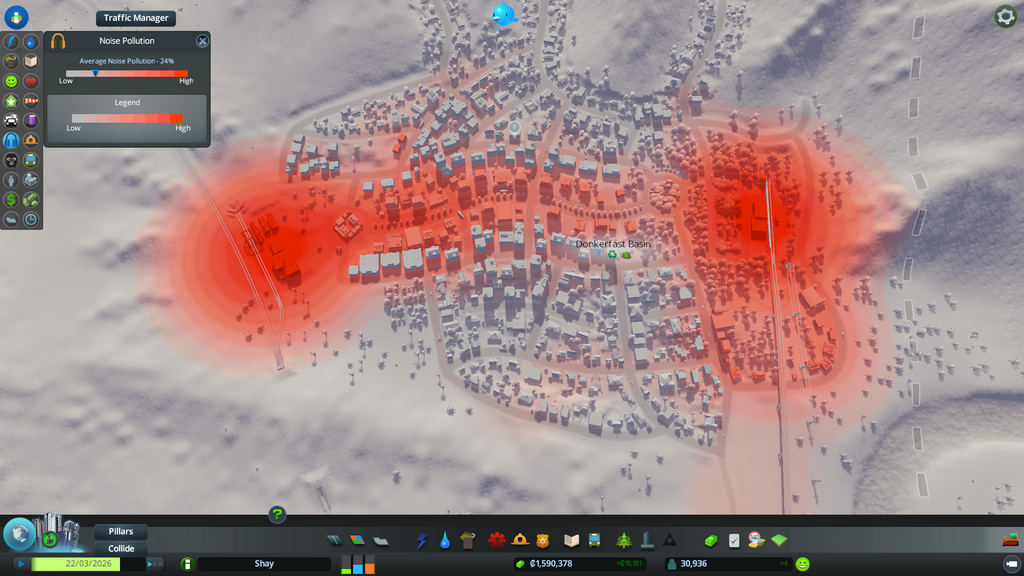Change simulation speed arrows

click(155, 564)
